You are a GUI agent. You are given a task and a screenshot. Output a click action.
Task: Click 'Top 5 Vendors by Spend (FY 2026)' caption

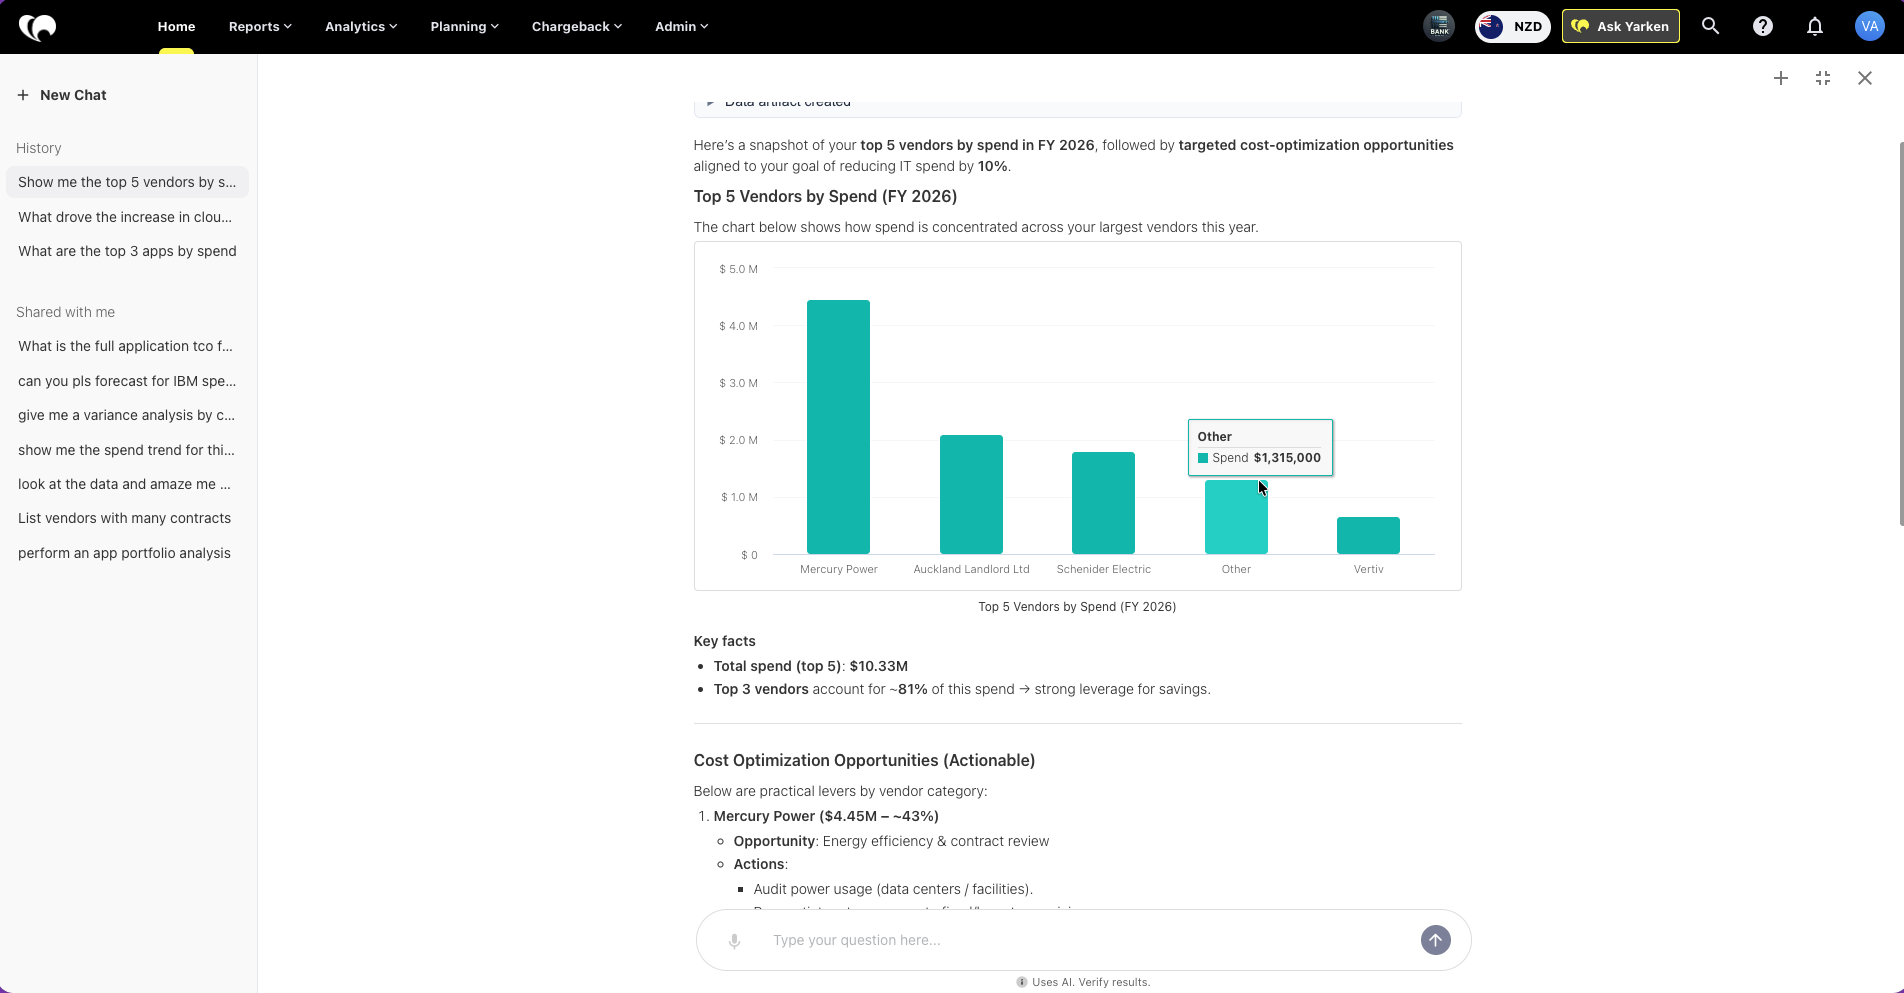coord(1077,607)
